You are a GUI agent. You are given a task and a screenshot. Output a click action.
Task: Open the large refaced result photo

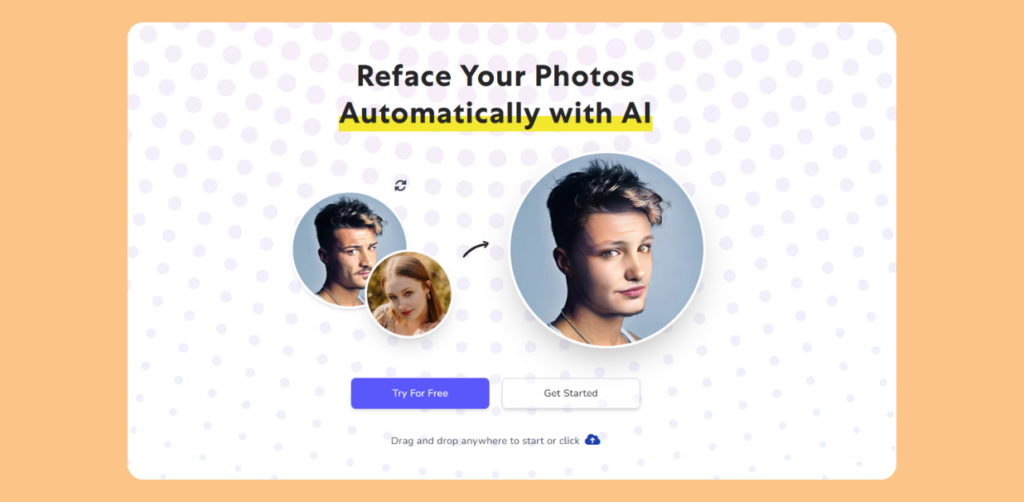pos(607,249)
